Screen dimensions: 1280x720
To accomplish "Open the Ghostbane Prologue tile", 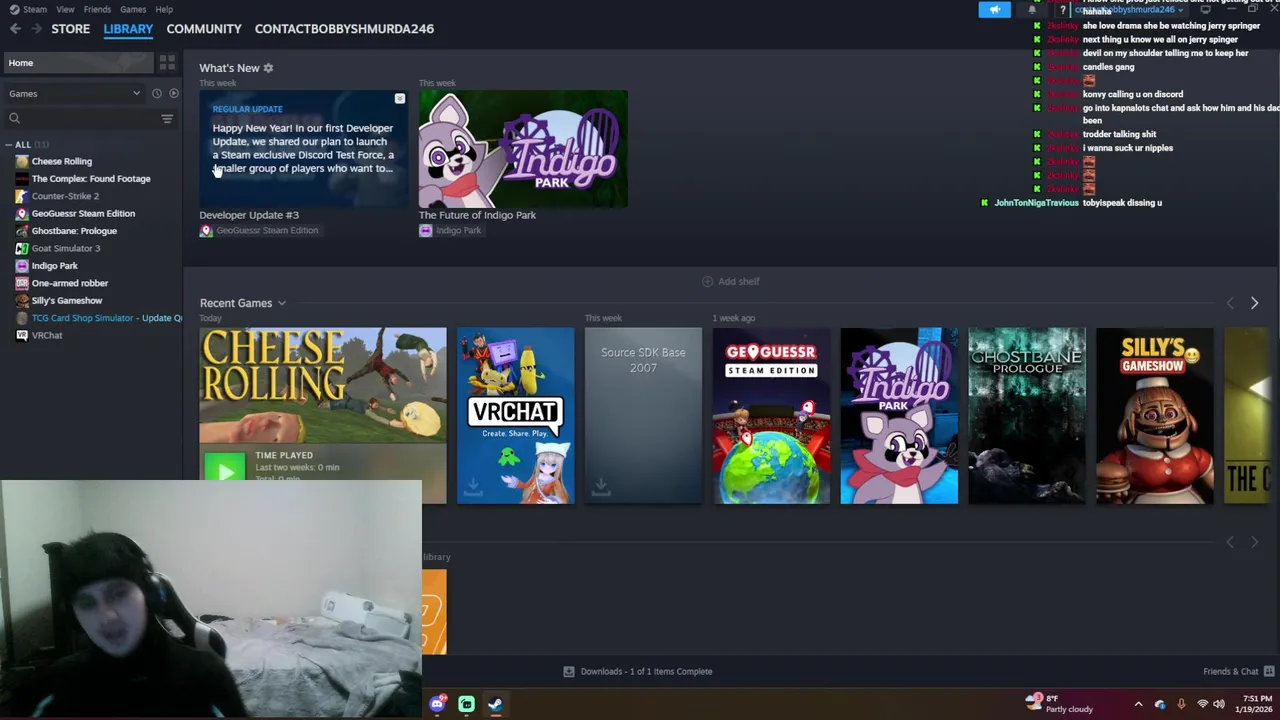I will coord(1027,416).
